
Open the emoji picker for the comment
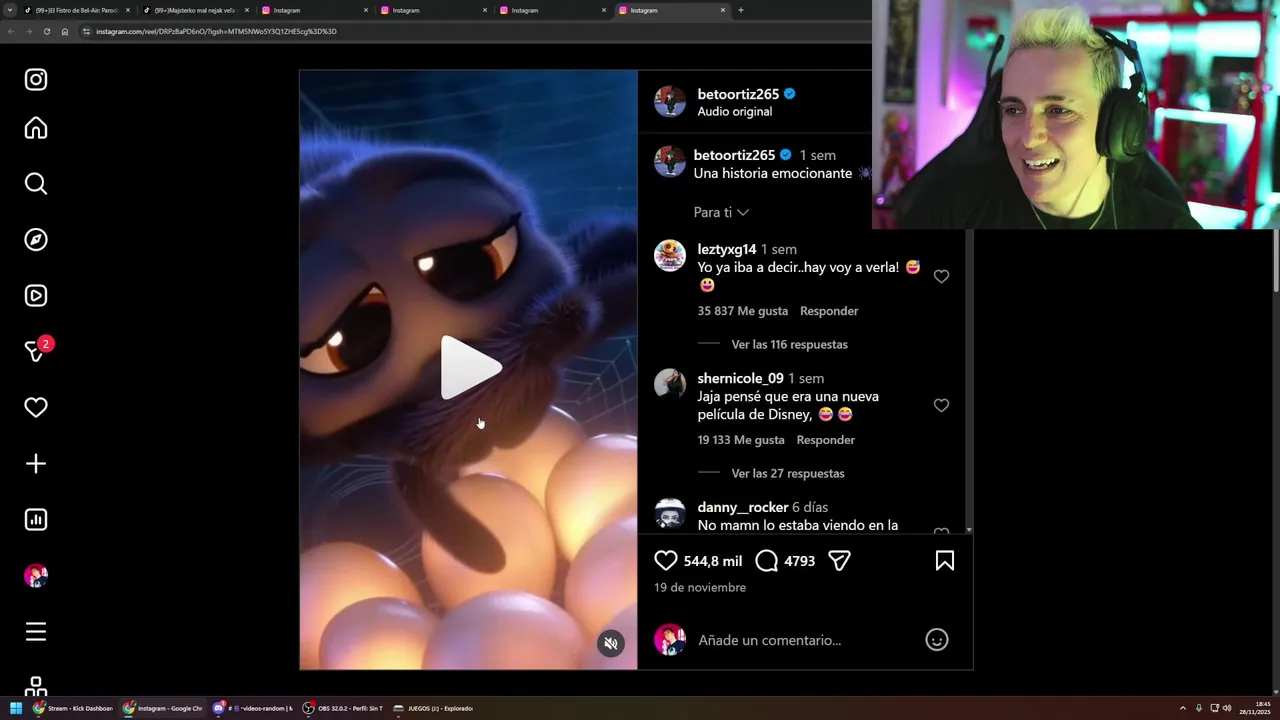[937, 640]
